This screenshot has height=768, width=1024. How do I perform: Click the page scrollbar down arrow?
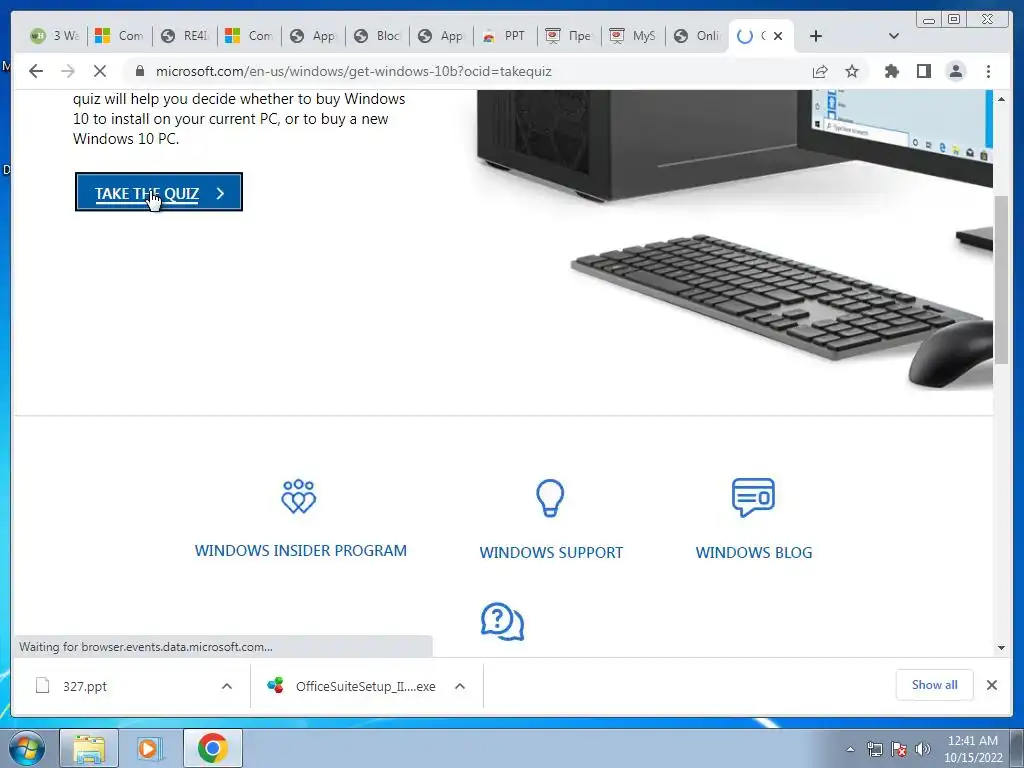(1001, 648)
